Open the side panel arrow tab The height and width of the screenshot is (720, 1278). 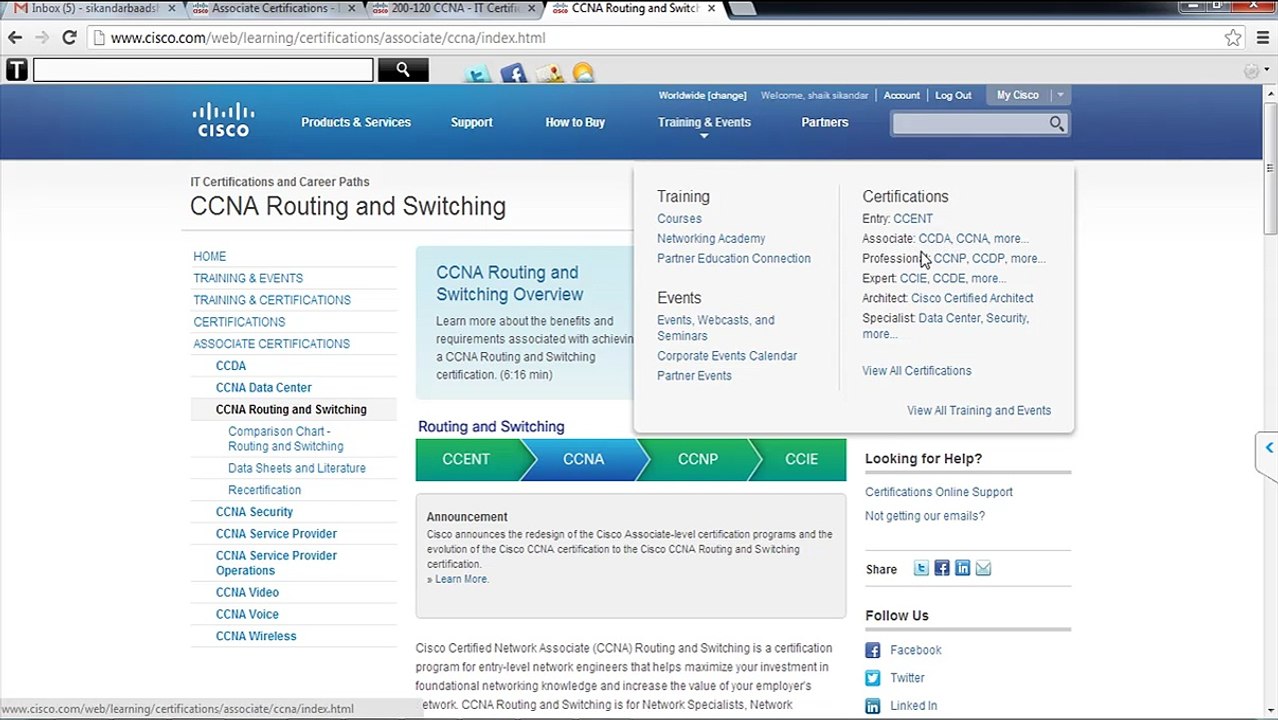(x=1266, y=448)
